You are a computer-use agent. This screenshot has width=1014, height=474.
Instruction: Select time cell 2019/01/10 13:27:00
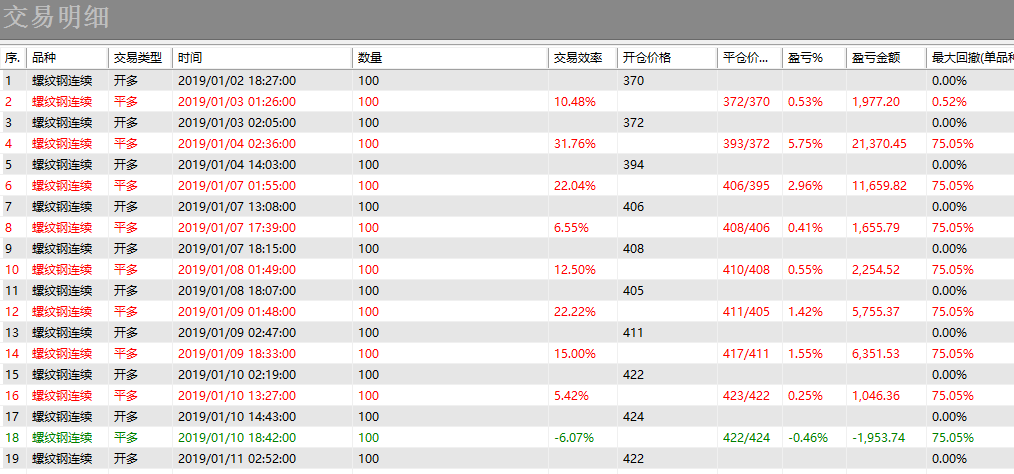point(237,396)
